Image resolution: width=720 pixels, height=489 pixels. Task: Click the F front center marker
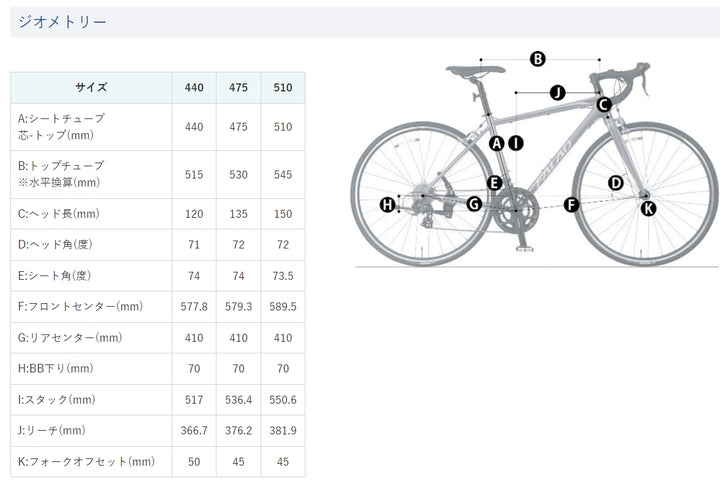(x=571, y=205)
